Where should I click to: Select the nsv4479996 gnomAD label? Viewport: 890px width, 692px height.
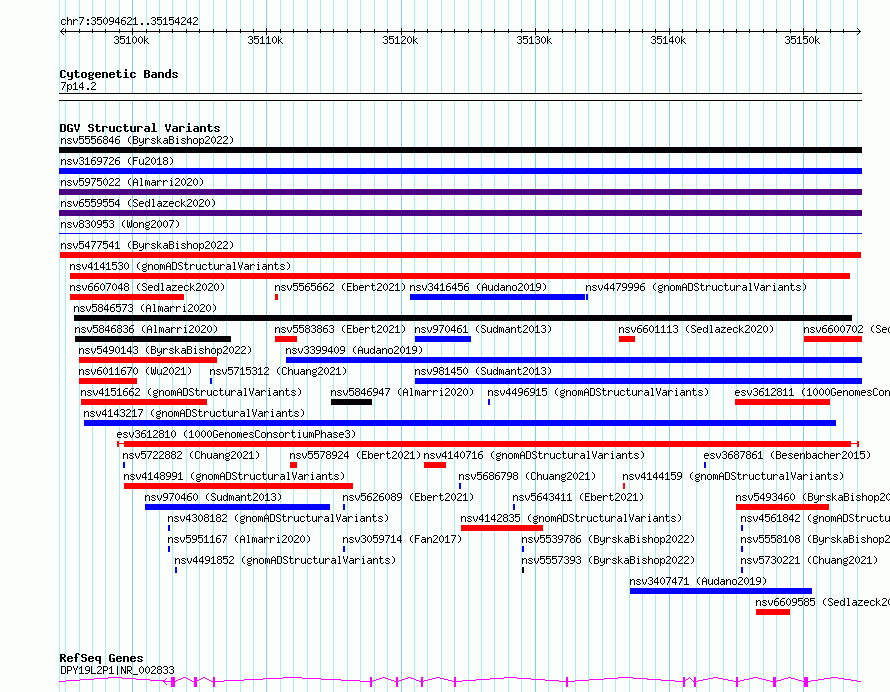[x=696, y=287]
